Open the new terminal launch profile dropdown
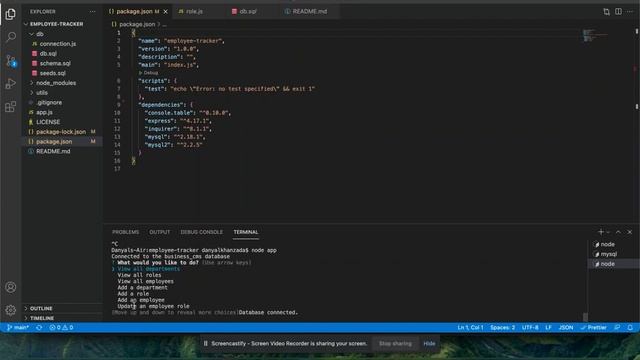The height and width of the screenshot is (360, 640). [x=608, y=232]
